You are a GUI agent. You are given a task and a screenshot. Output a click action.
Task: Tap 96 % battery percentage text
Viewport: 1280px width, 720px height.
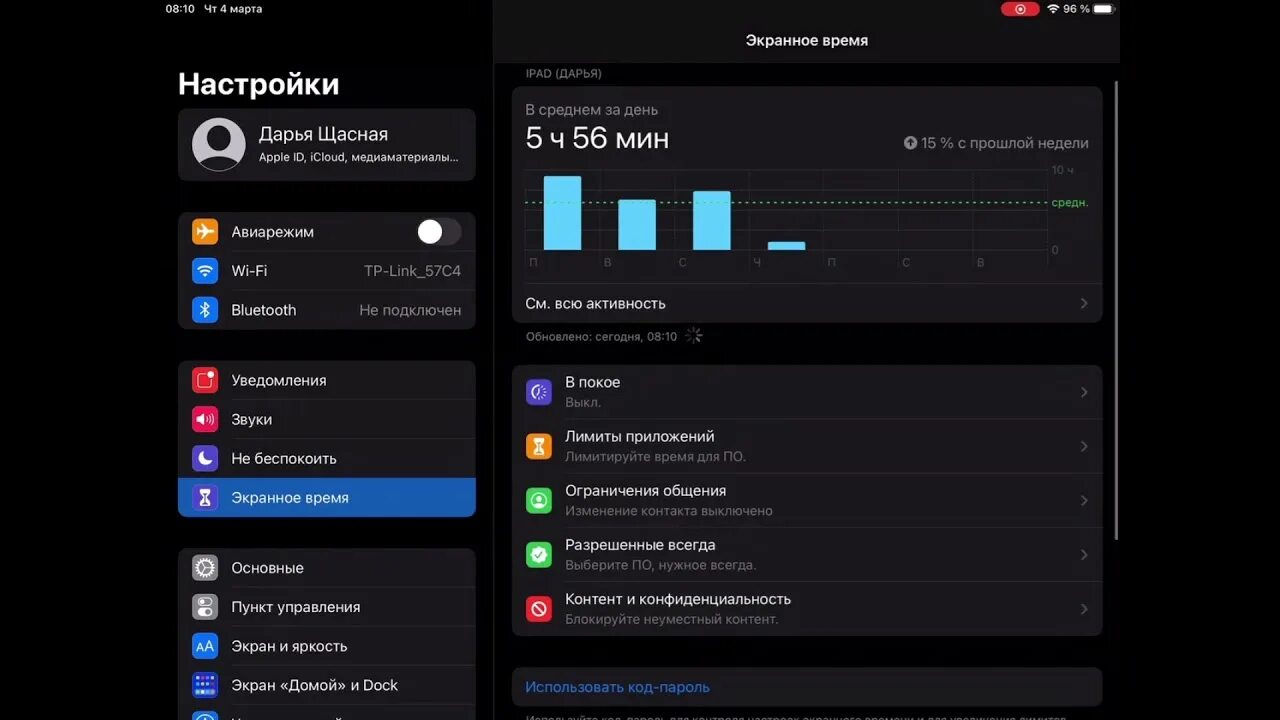pos(1076,9)
